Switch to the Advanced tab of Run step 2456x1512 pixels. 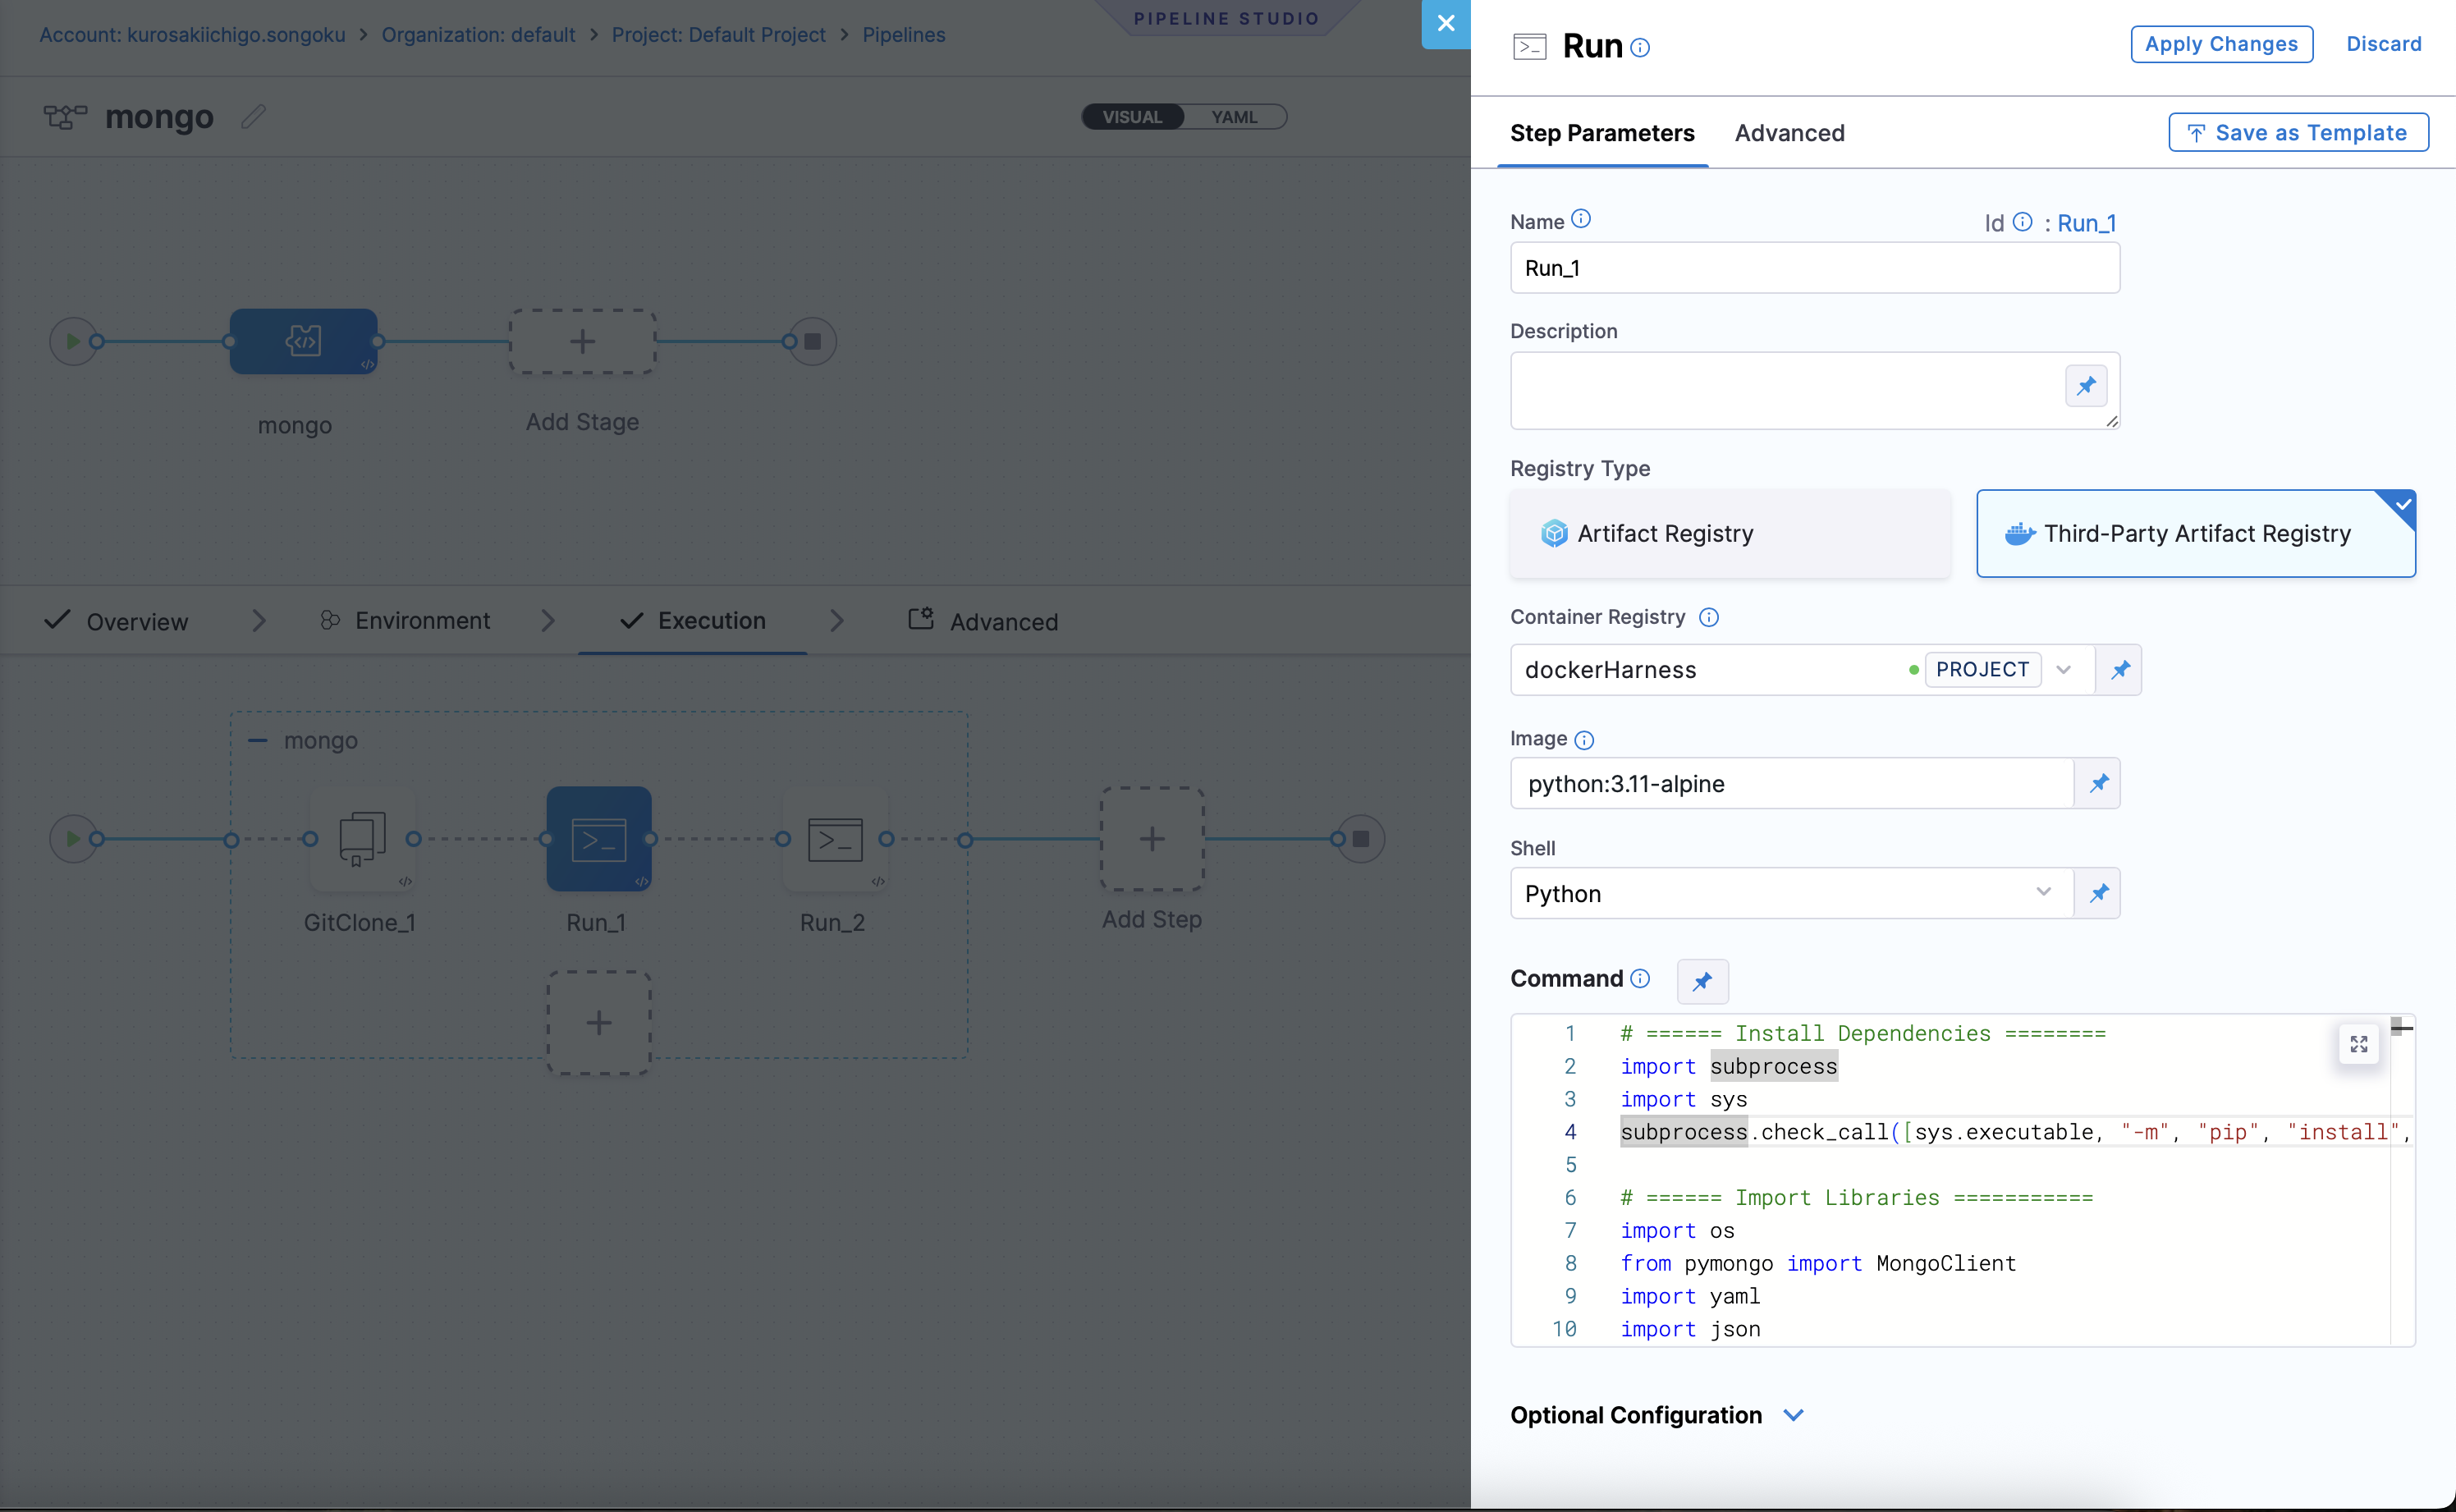[x=1789, y=132]
